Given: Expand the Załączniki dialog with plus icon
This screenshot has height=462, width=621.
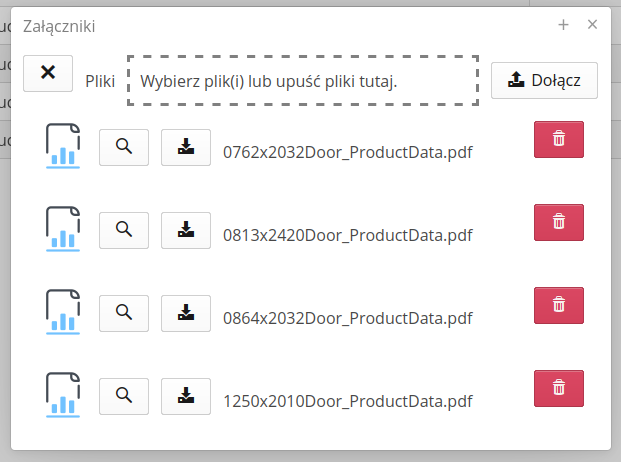Looking at the screenshot, I should 563,25.
